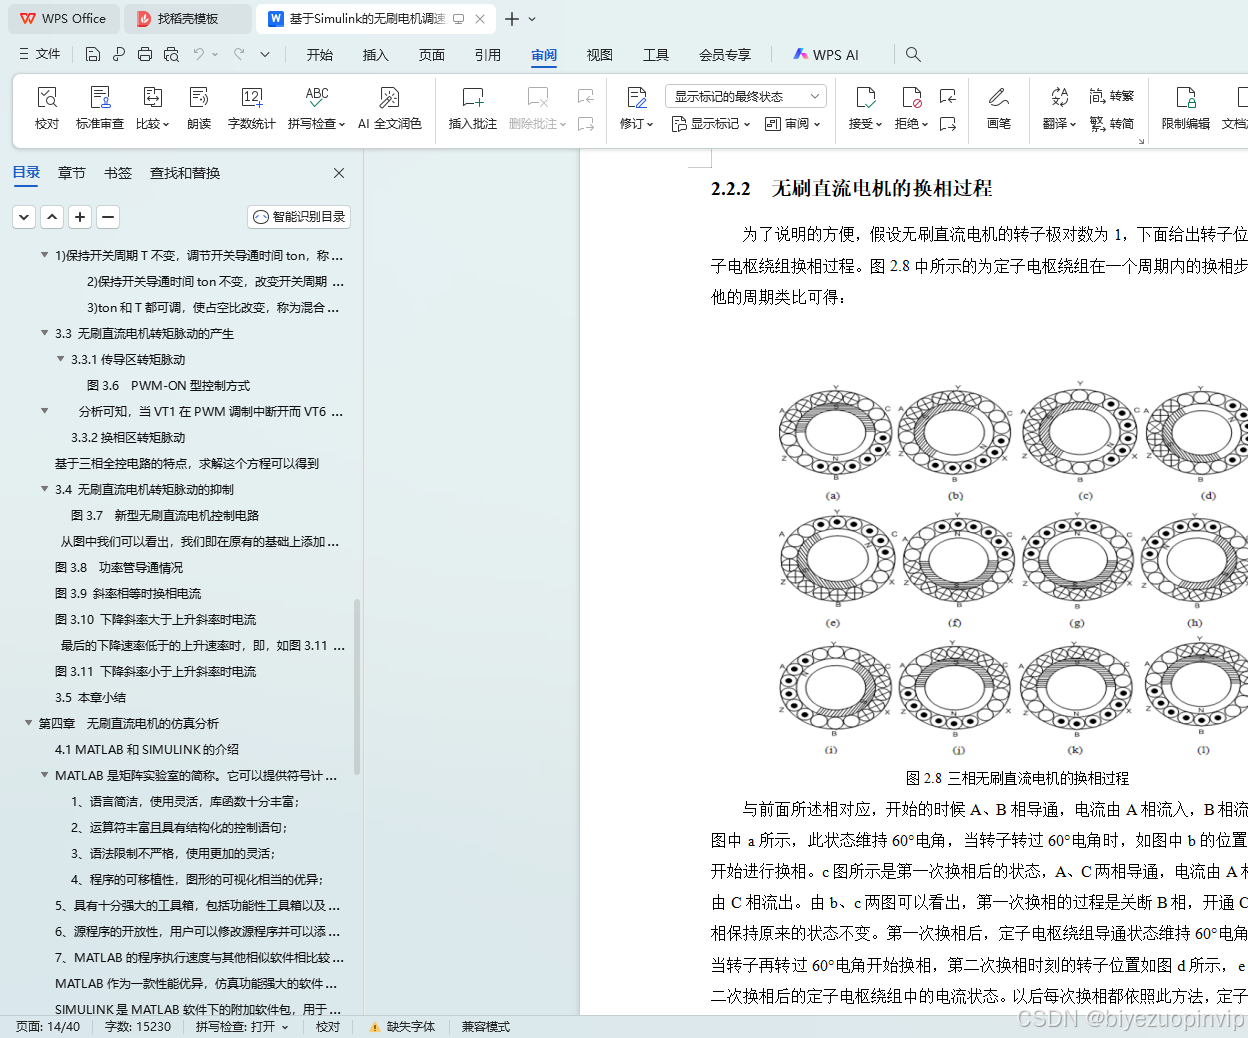Switch to the 视图 ribbon tab

(600, 55)
